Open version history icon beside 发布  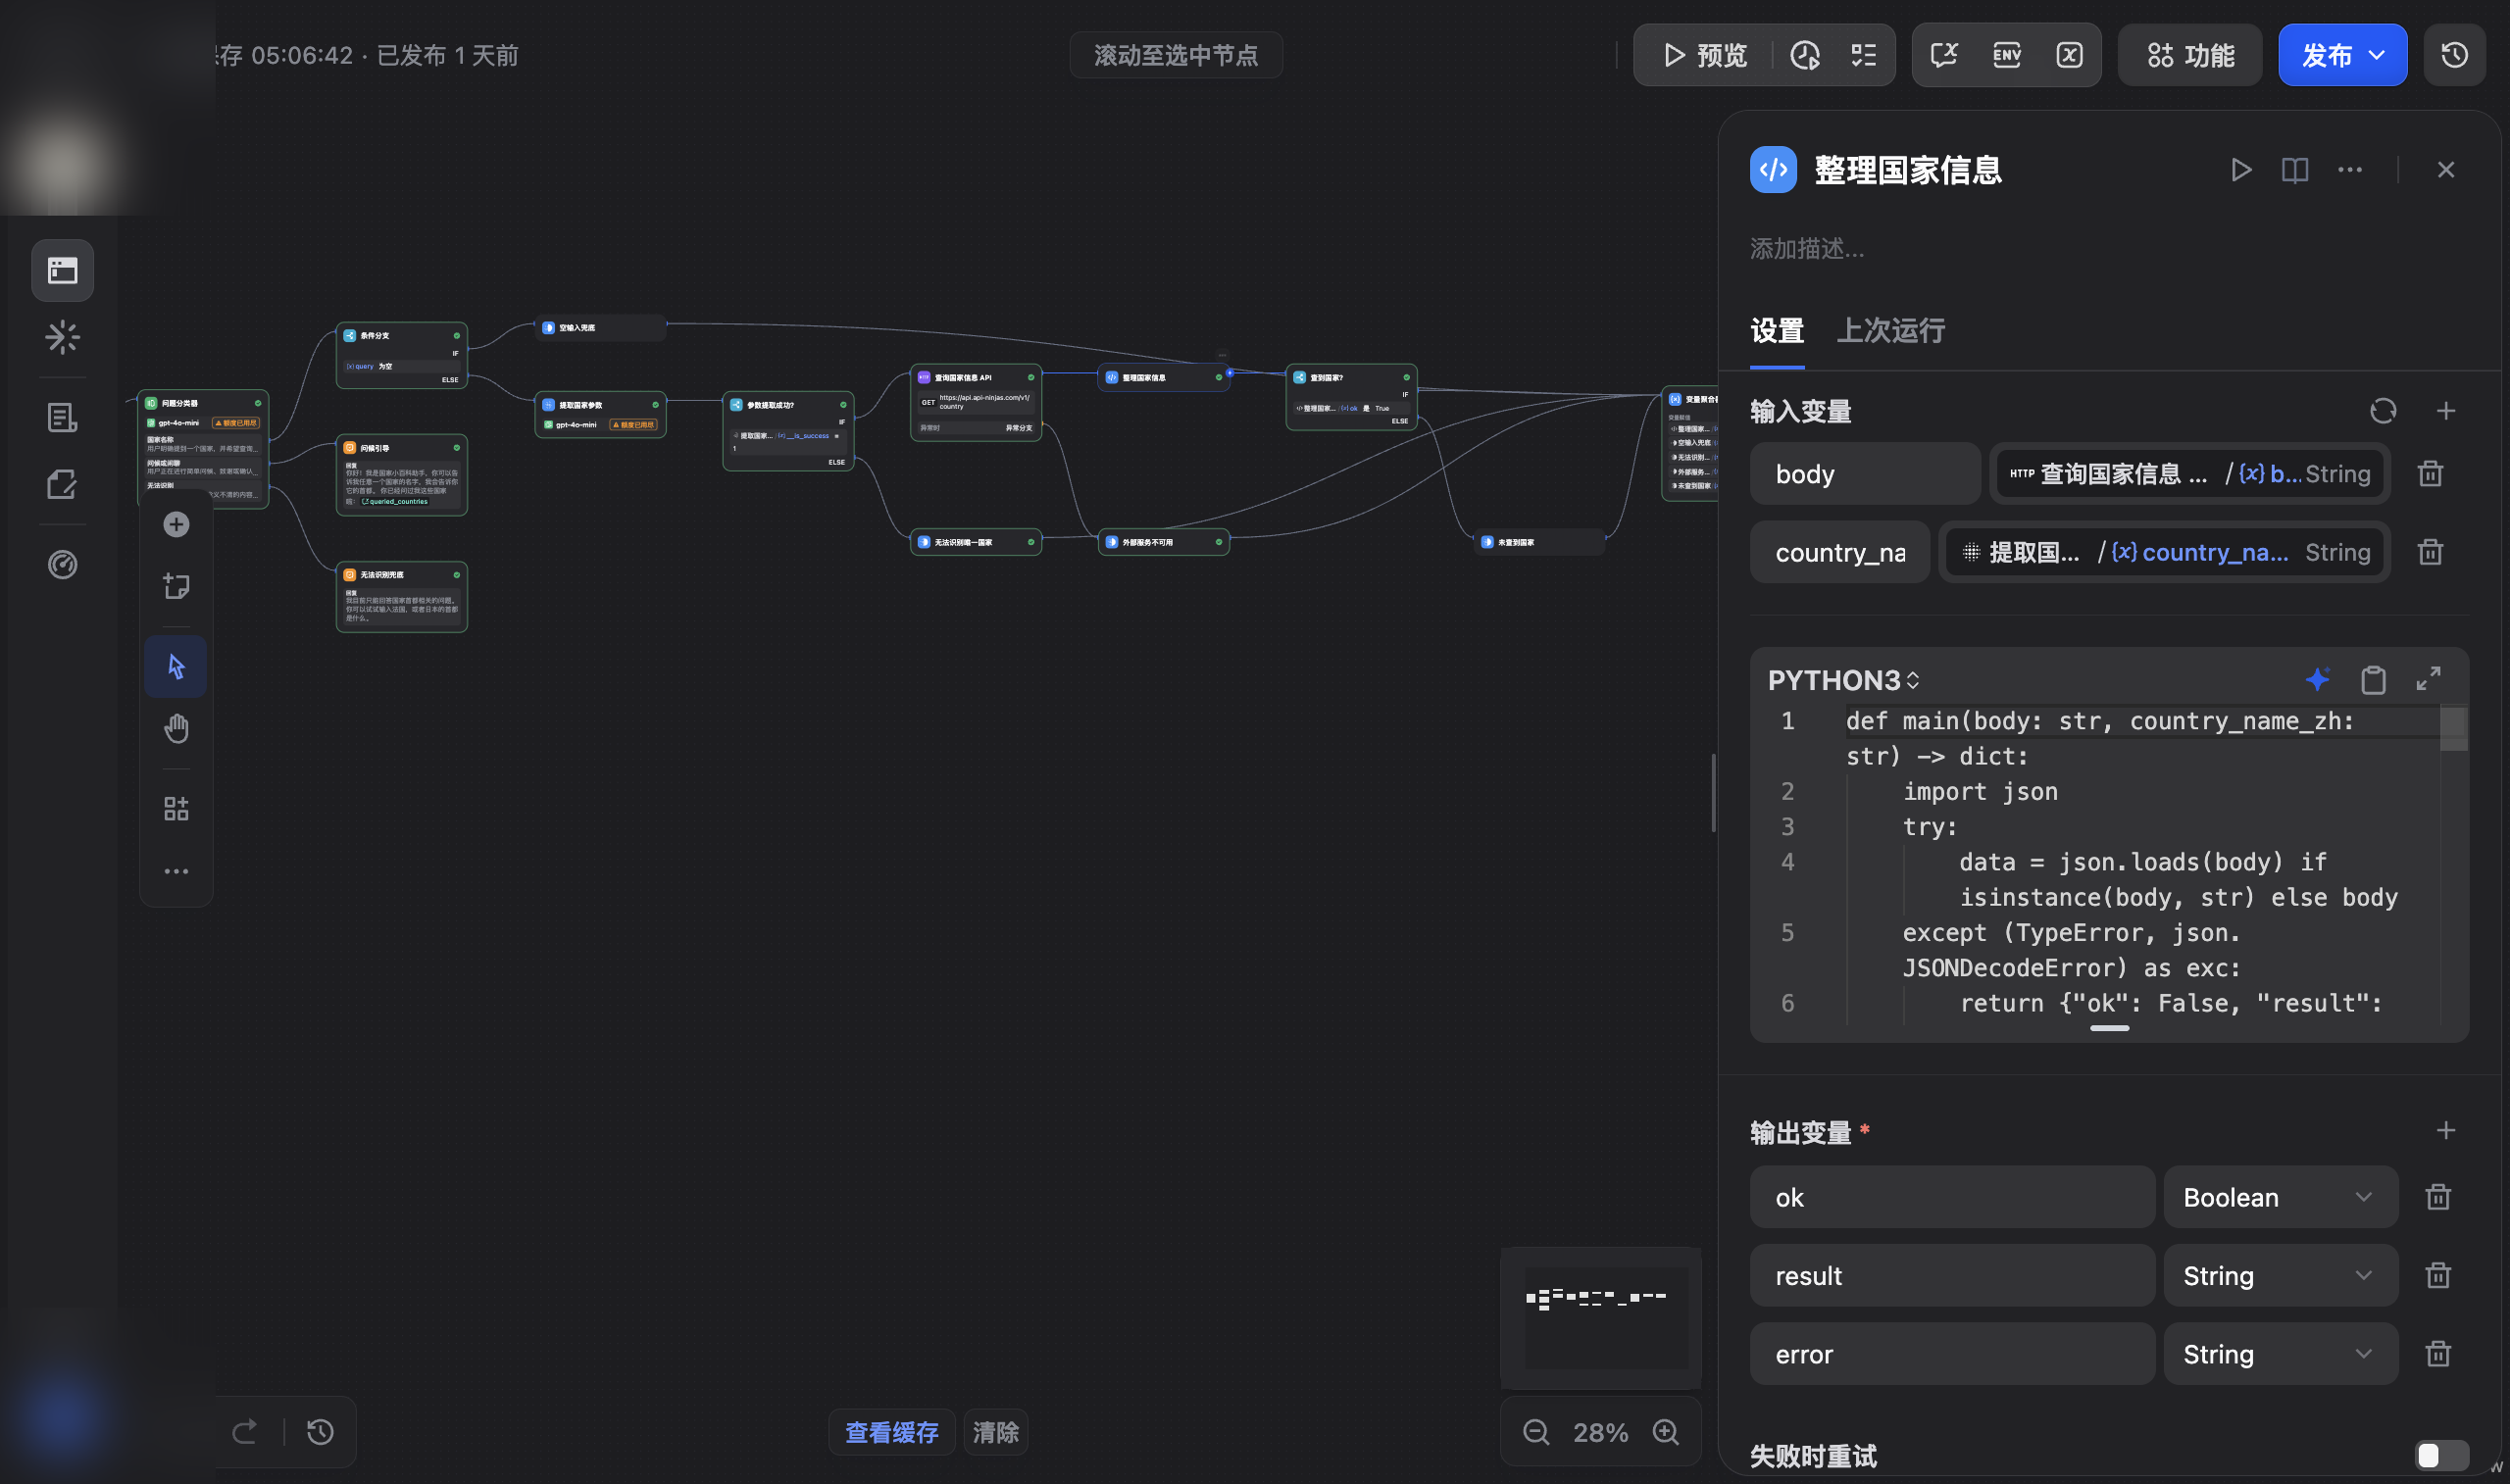(x=2455, y=55)
